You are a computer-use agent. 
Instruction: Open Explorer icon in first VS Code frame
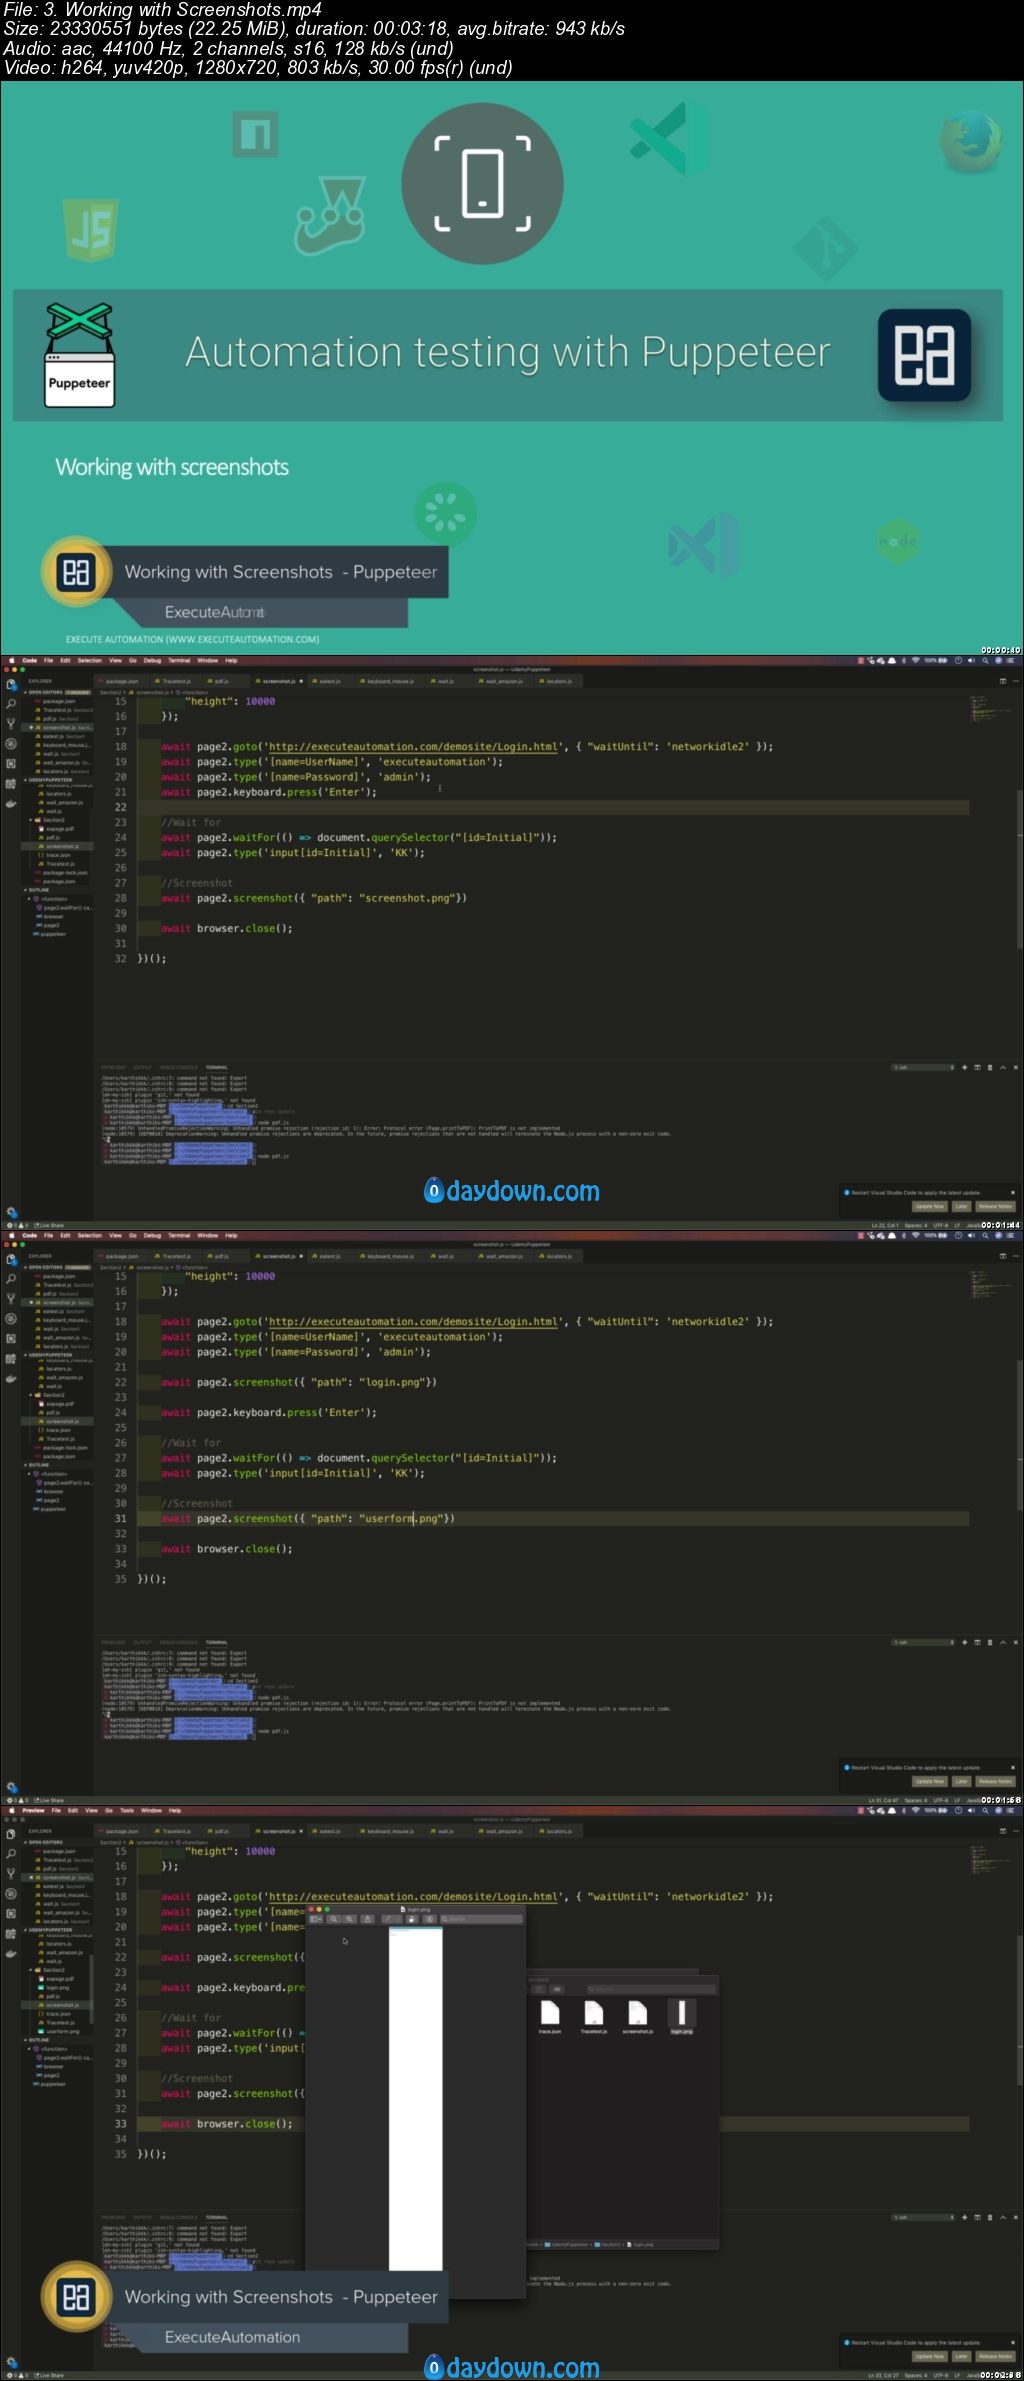pyautogui.click(x=11, y=684)
